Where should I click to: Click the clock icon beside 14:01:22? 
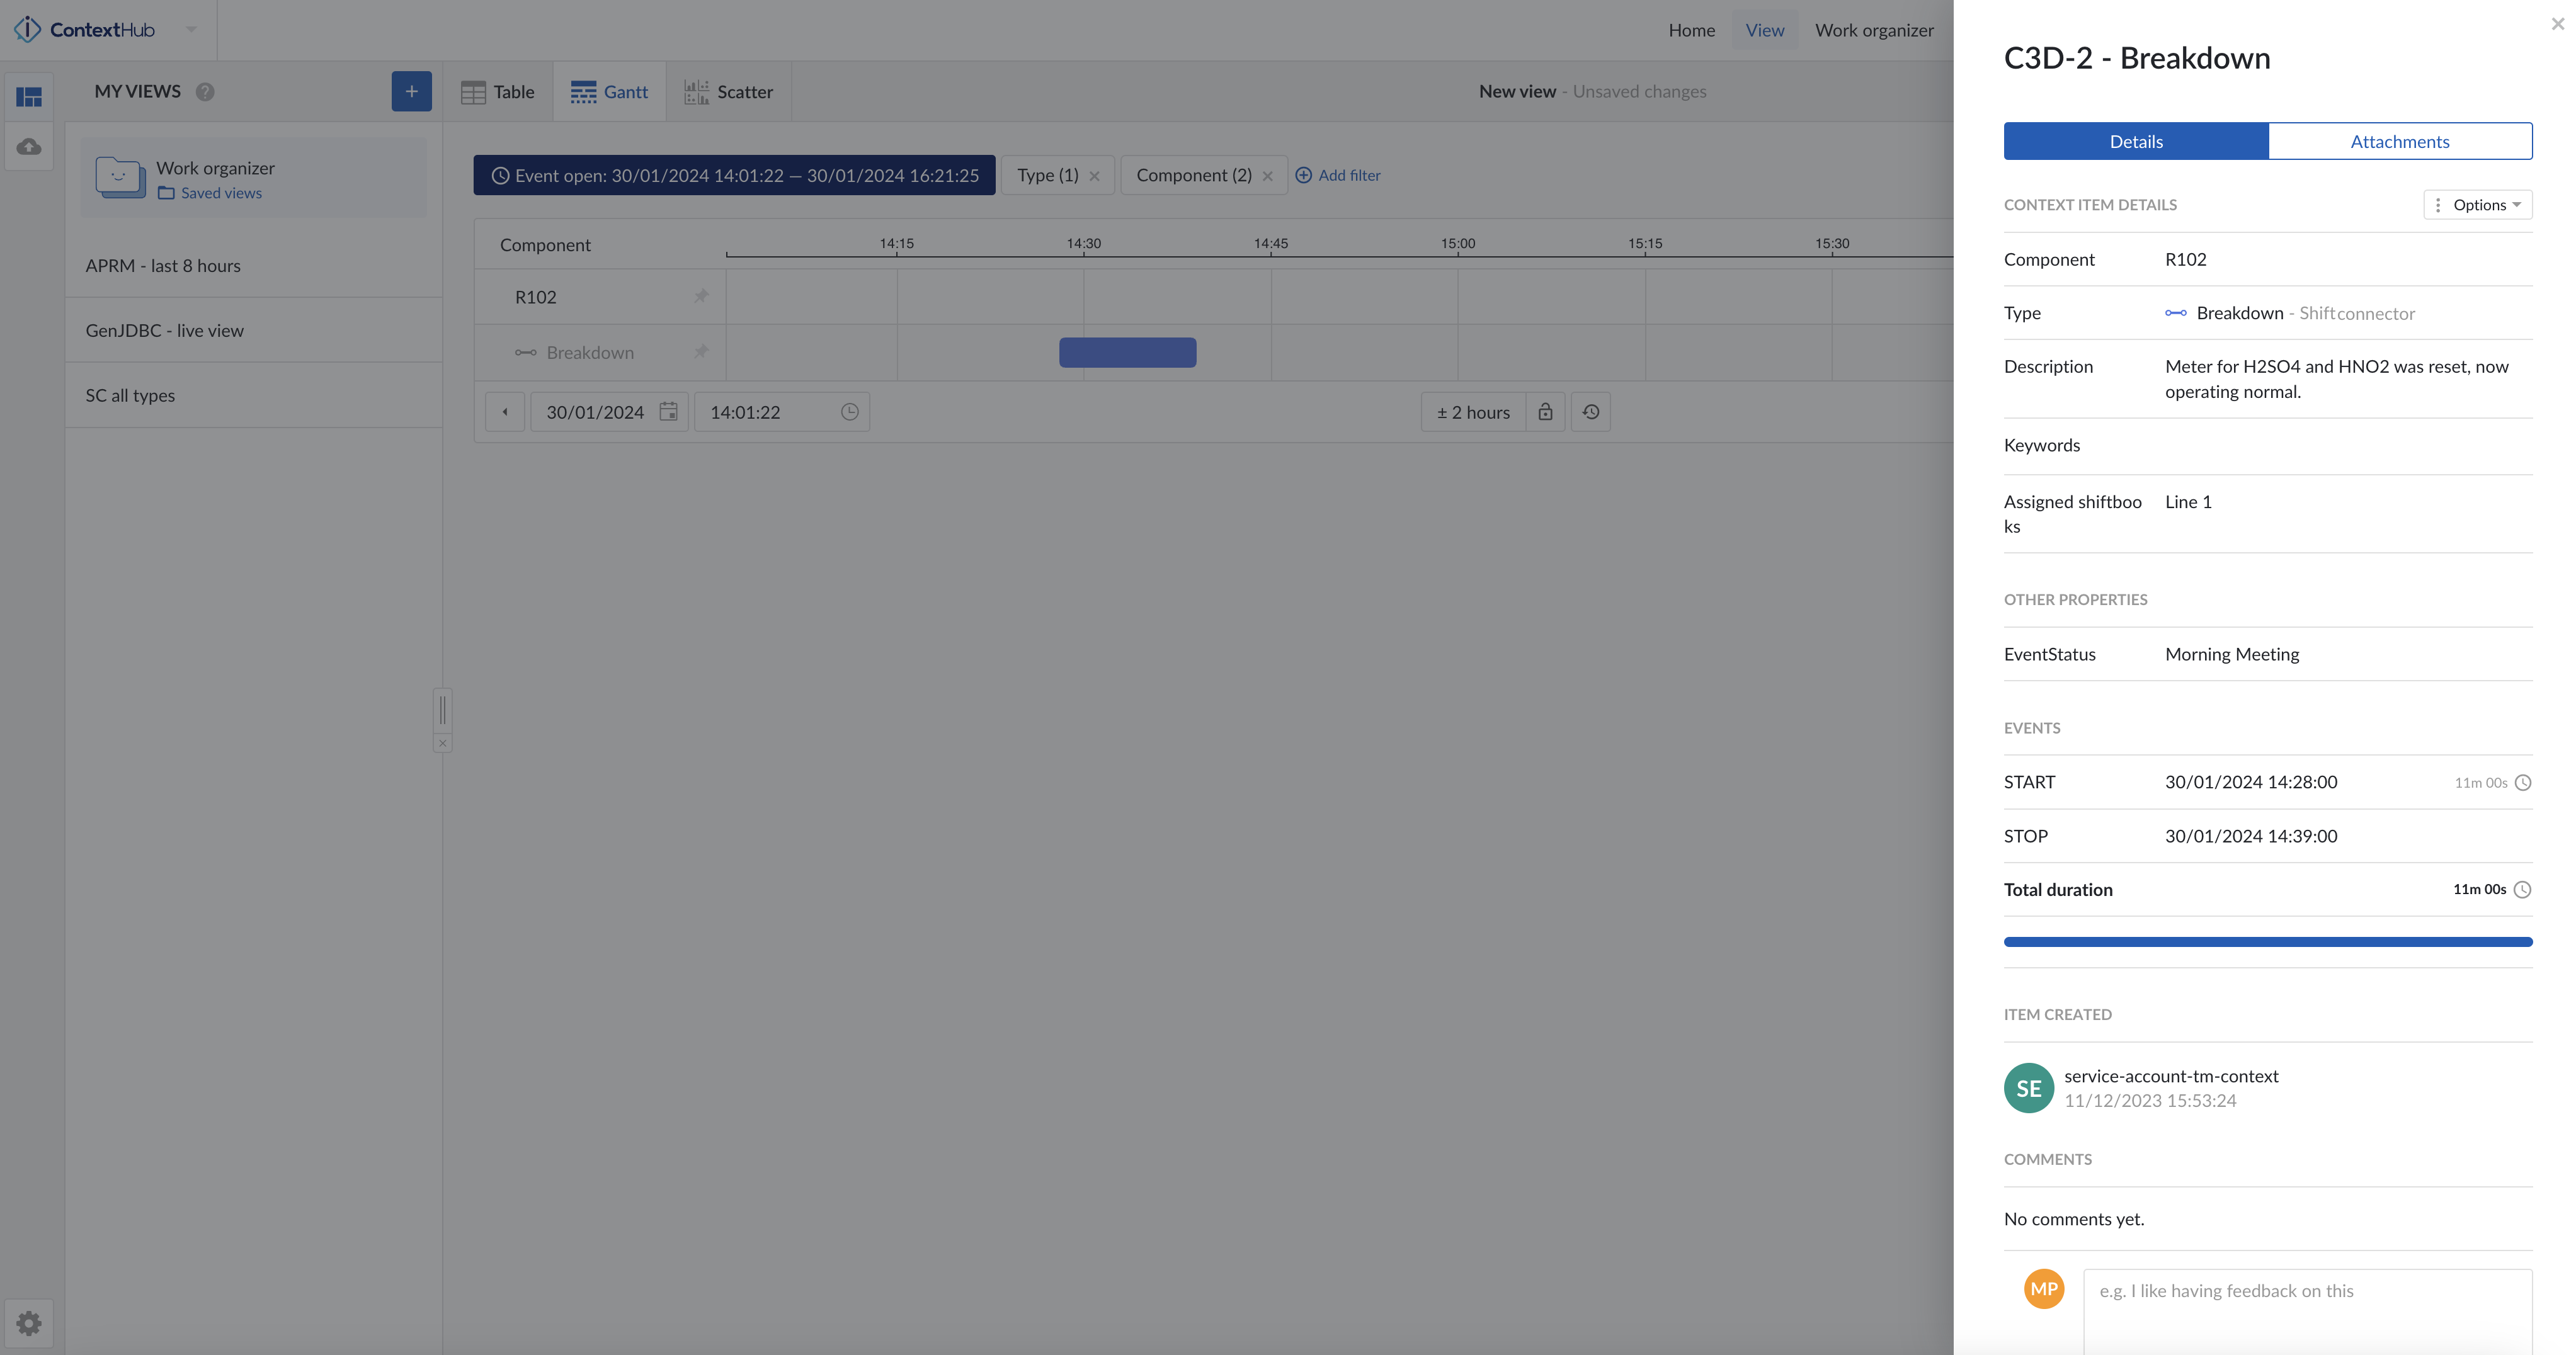coord(849,412)
